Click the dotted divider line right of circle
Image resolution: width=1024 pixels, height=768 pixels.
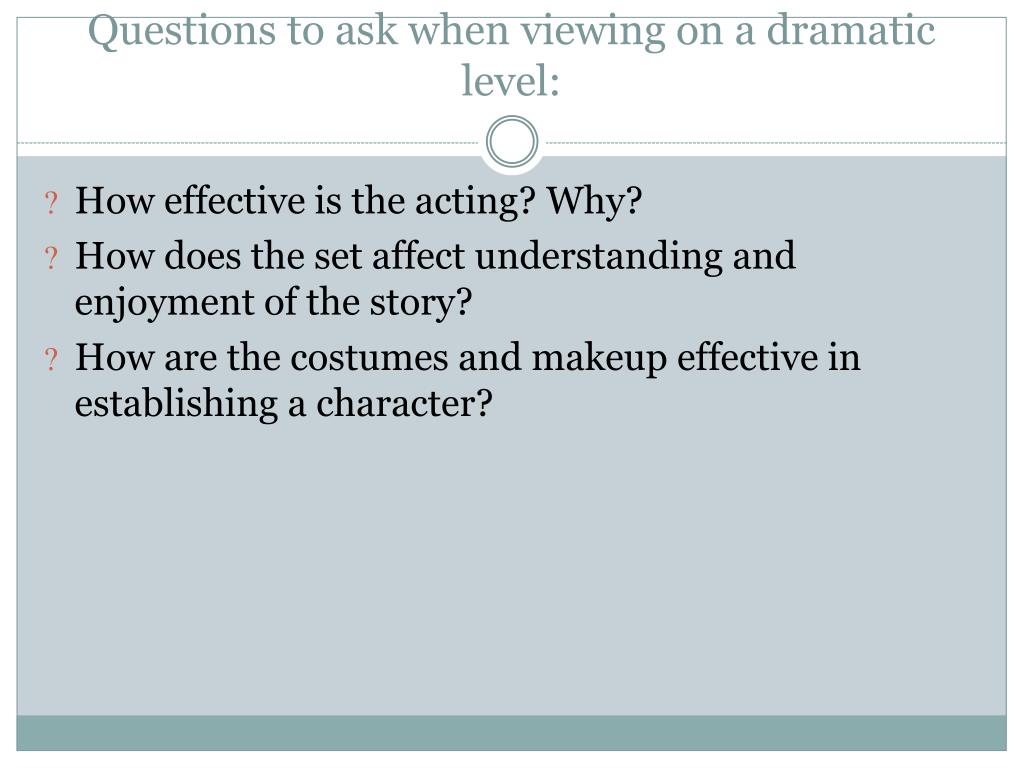[x=776, y=142]
